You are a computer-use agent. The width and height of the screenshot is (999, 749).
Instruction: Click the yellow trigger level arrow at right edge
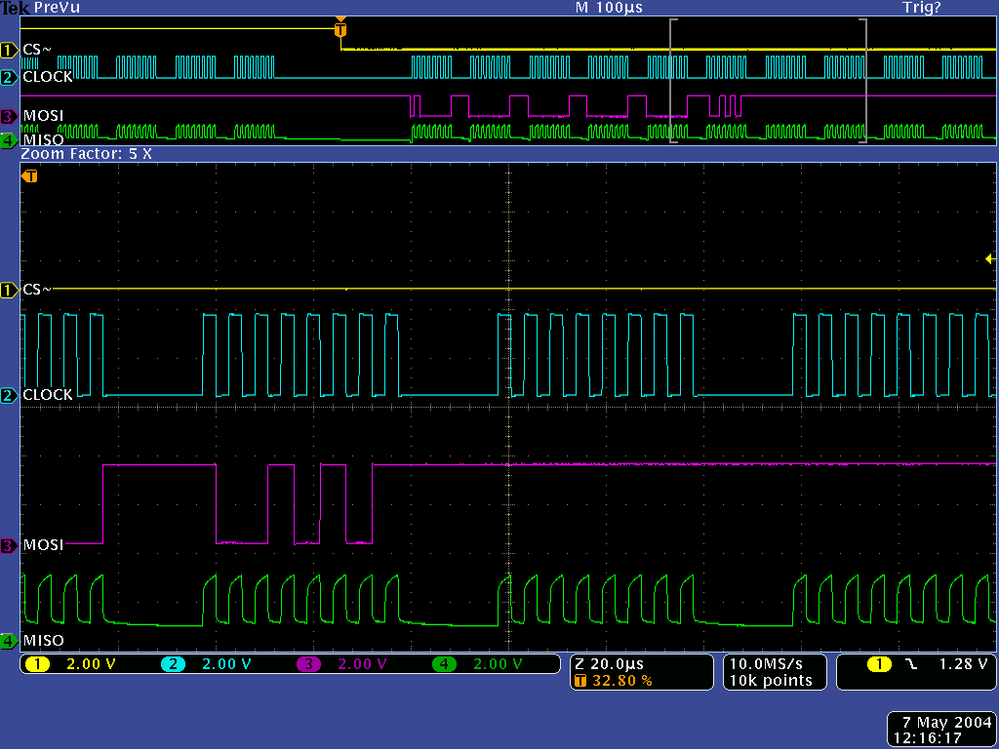click(x=990, y=259)
